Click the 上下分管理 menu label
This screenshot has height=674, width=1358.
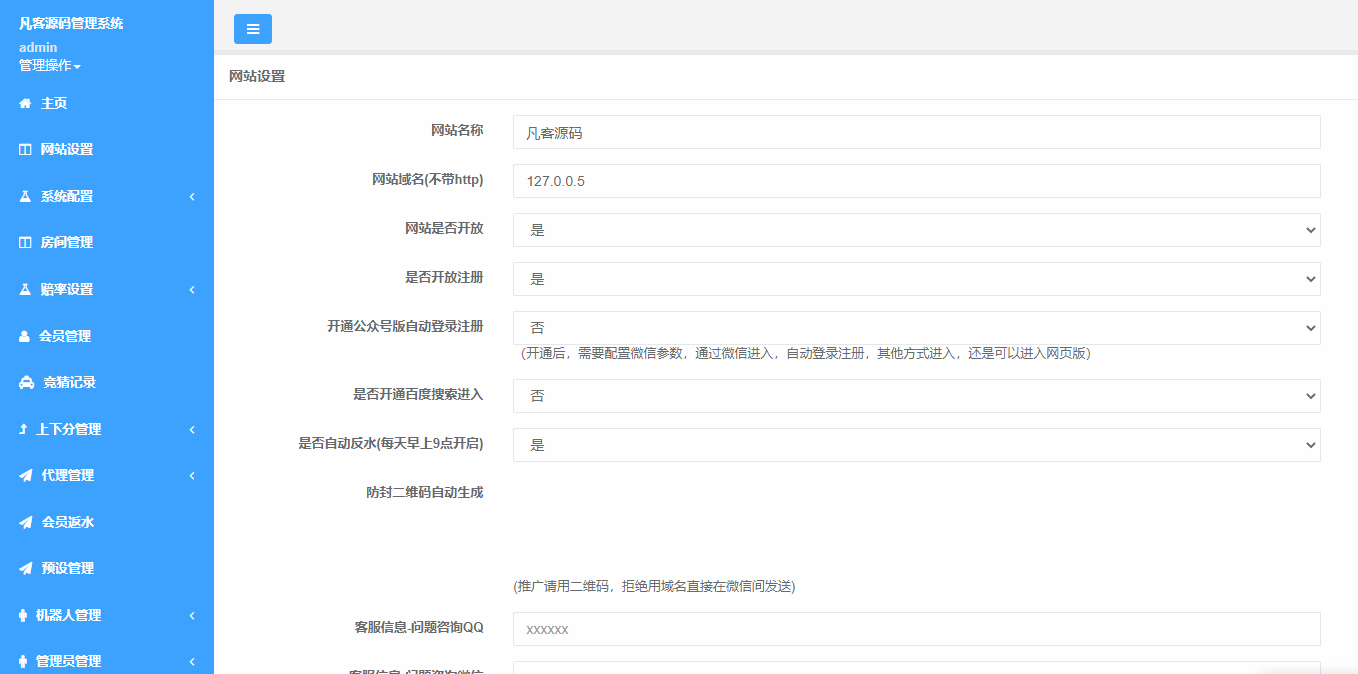click(69, 430)
